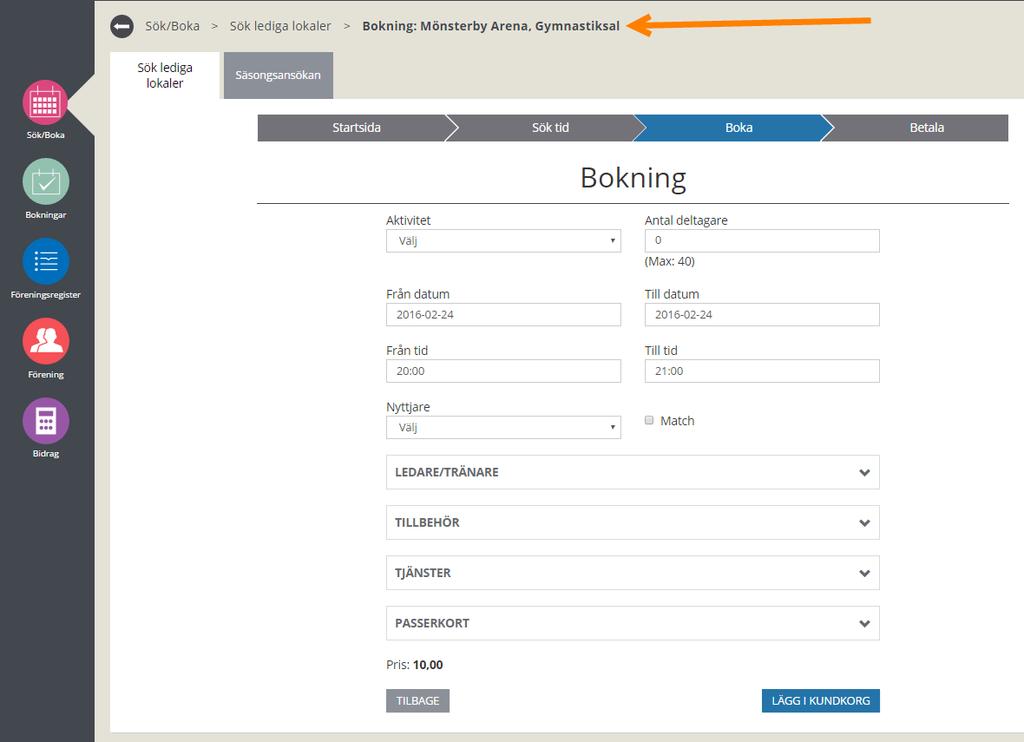Go back using the round arrow icon
This screenshot has height=742, width=1024.
coord(121,26)
